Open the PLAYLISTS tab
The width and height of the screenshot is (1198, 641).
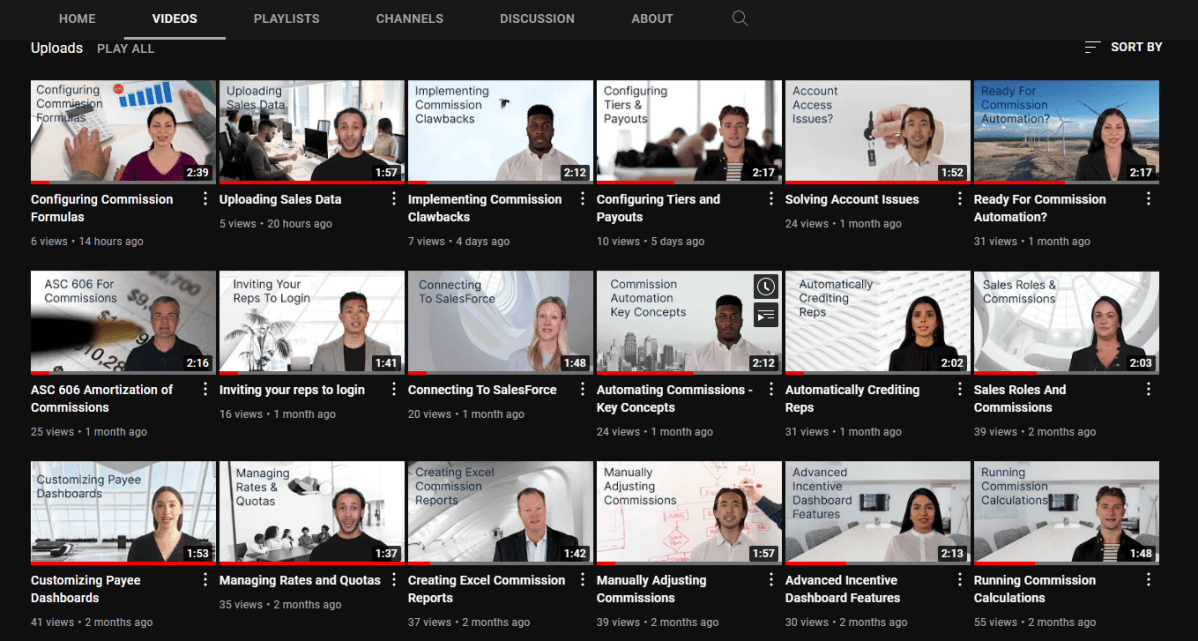tap(286, 18)
